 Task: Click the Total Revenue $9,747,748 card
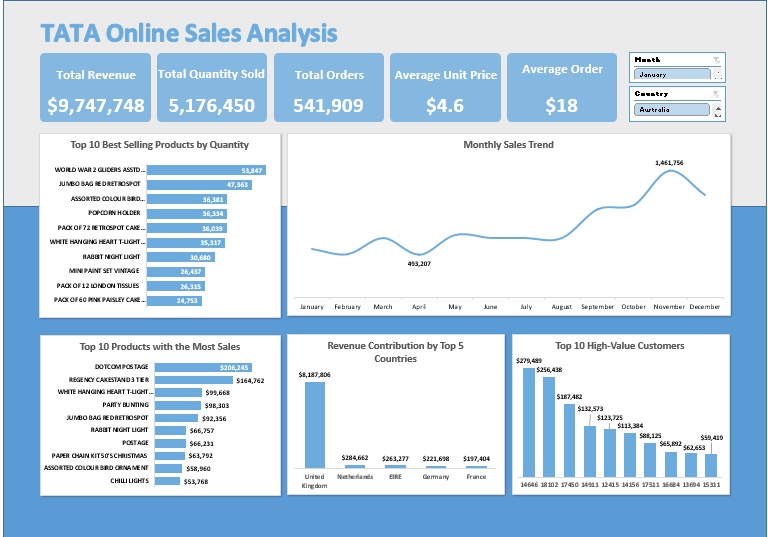96,88
